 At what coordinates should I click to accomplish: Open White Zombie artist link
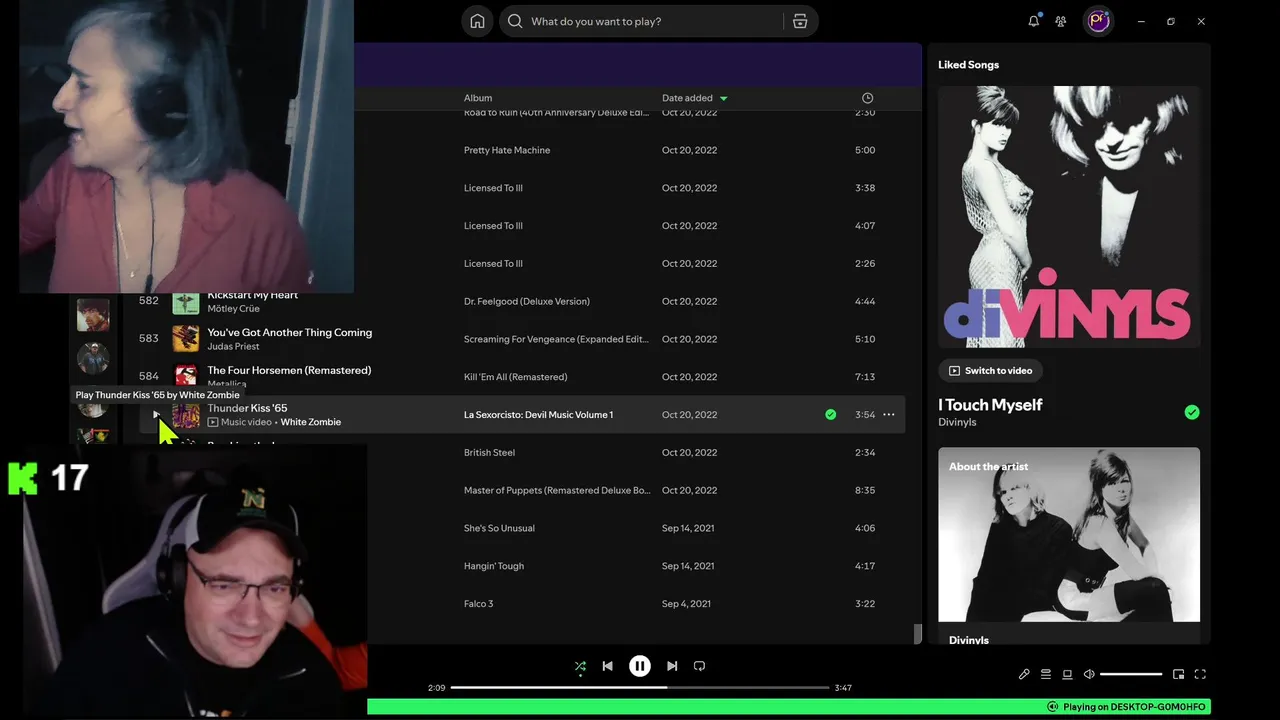tap(310, 422)
